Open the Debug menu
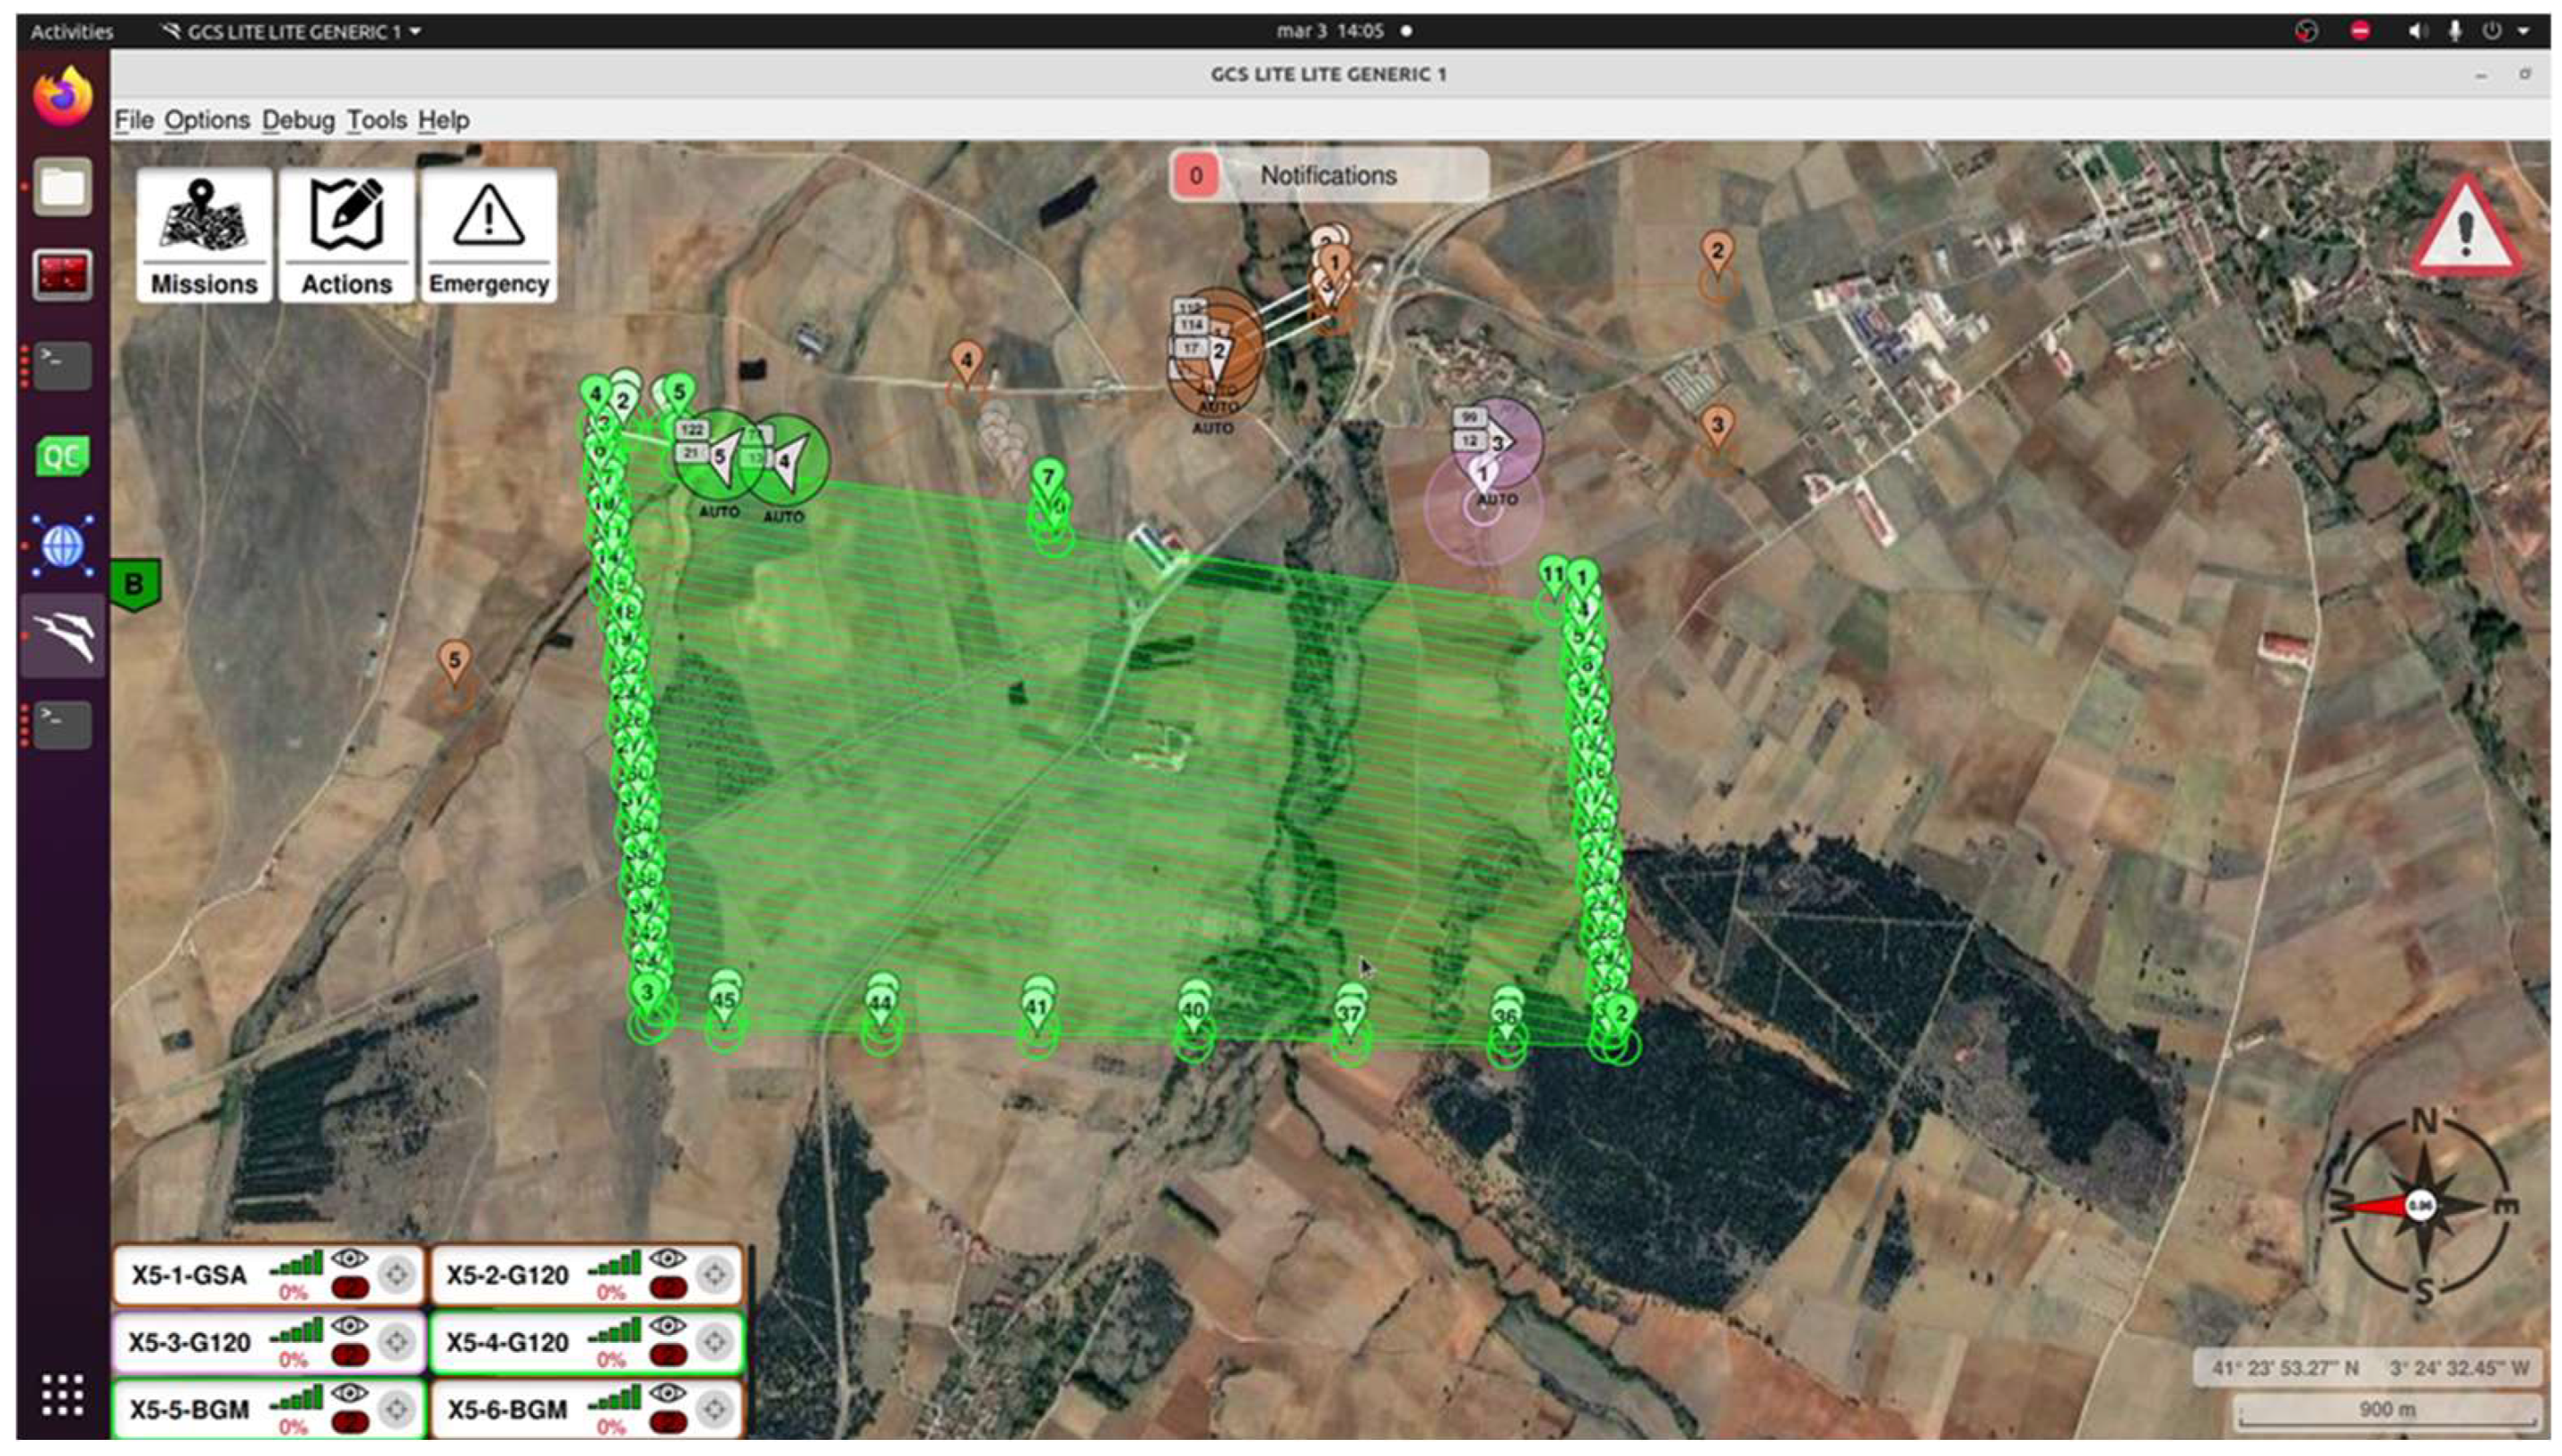This screenshot has height=1456, width=2562. 298,120
